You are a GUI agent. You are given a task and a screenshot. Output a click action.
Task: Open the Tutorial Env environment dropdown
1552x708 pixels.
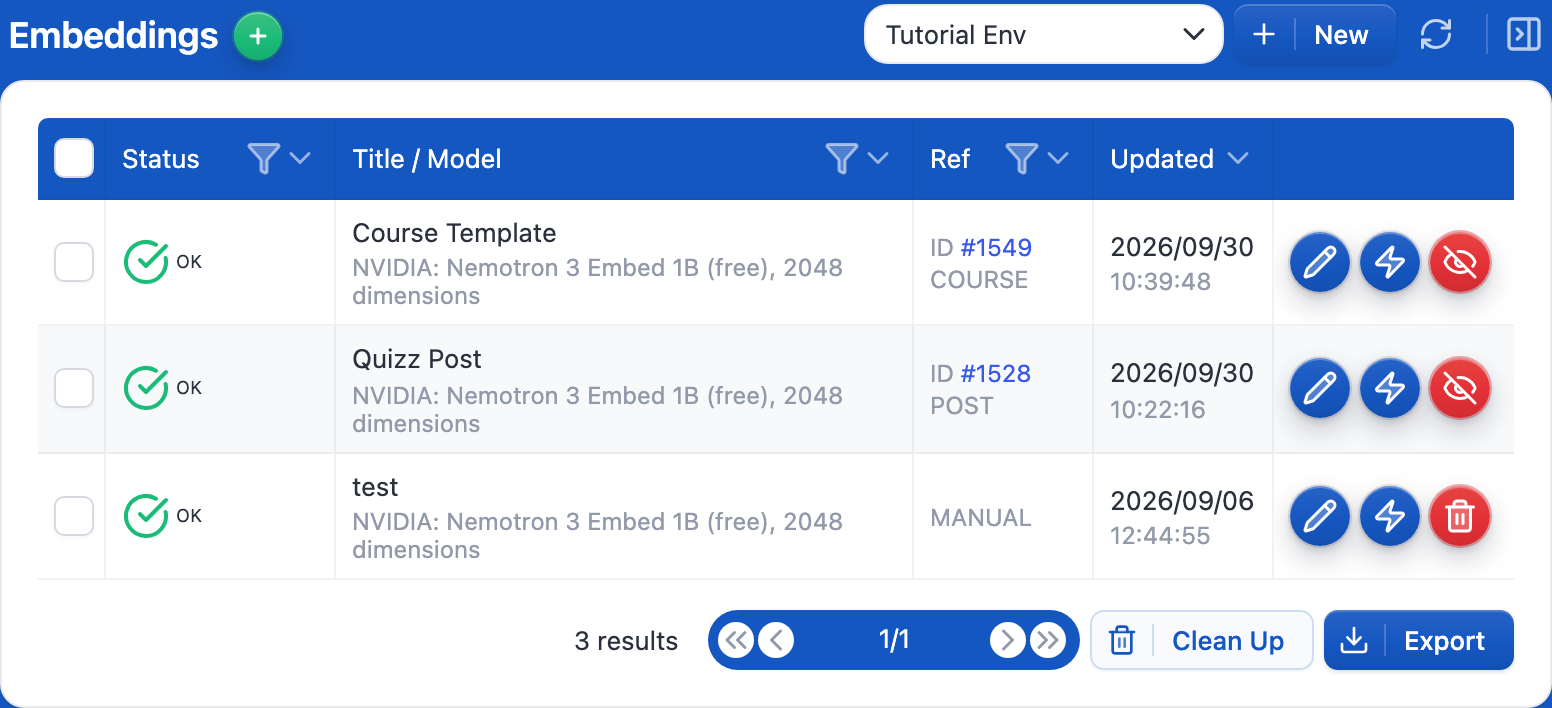(1044, 35)
